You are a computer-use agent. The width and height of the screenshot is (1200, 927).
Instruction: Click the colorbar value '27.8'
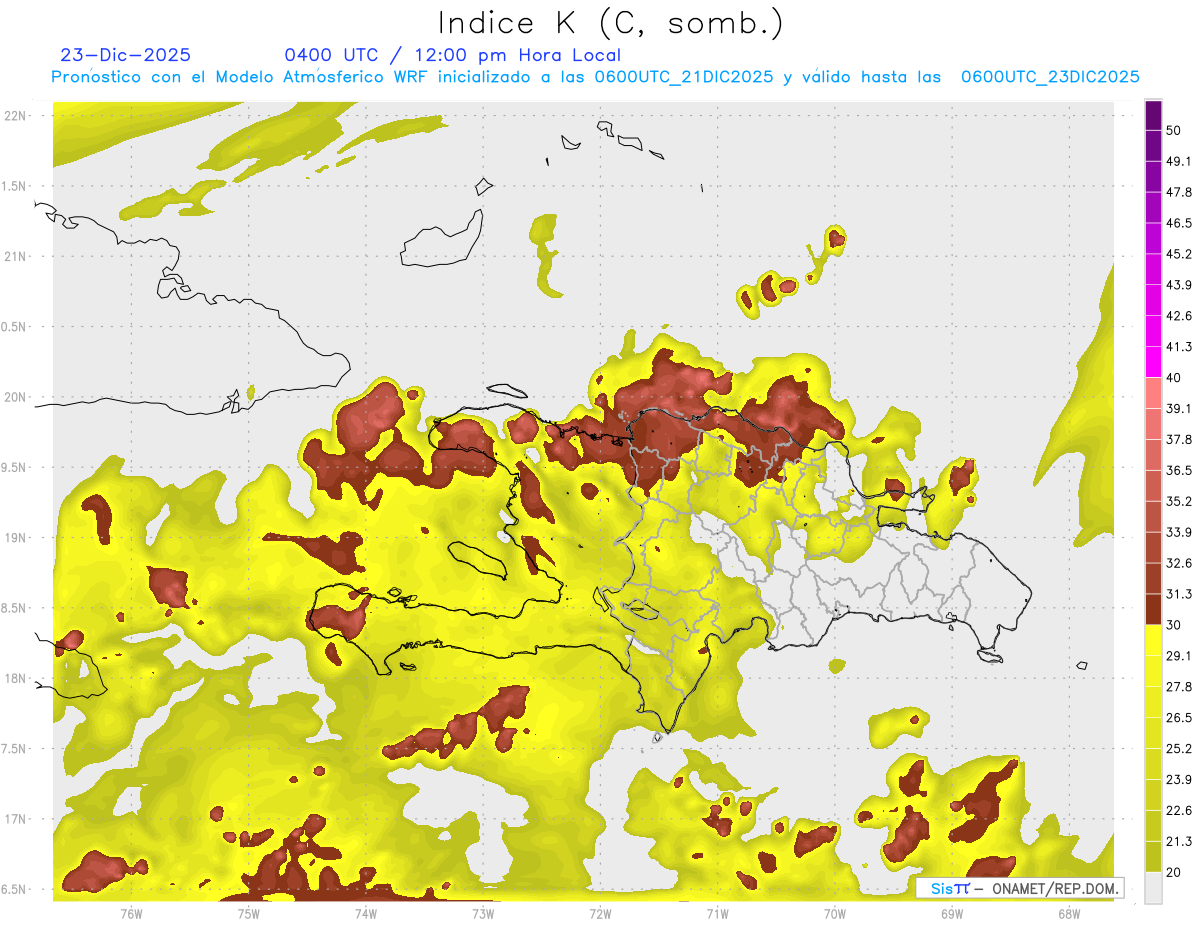pos(1178,687)
